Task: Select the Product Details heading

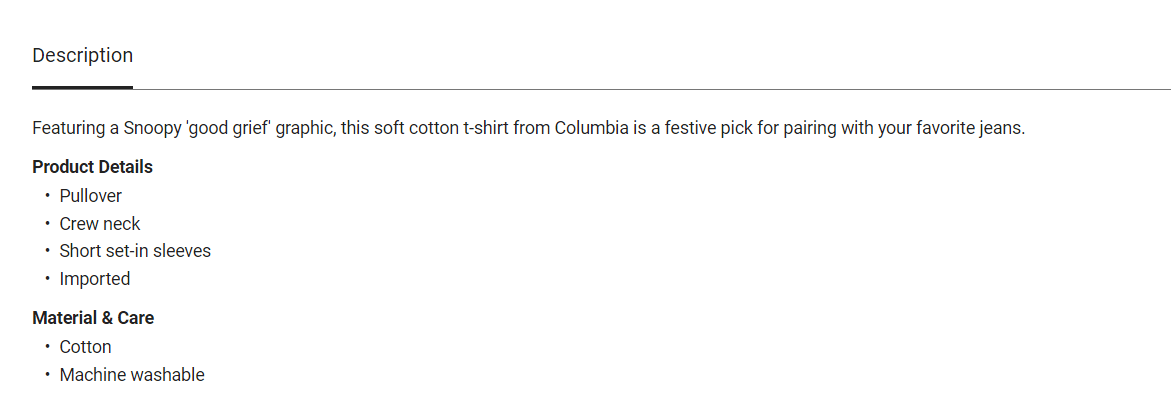Action: tap(92, 167)
